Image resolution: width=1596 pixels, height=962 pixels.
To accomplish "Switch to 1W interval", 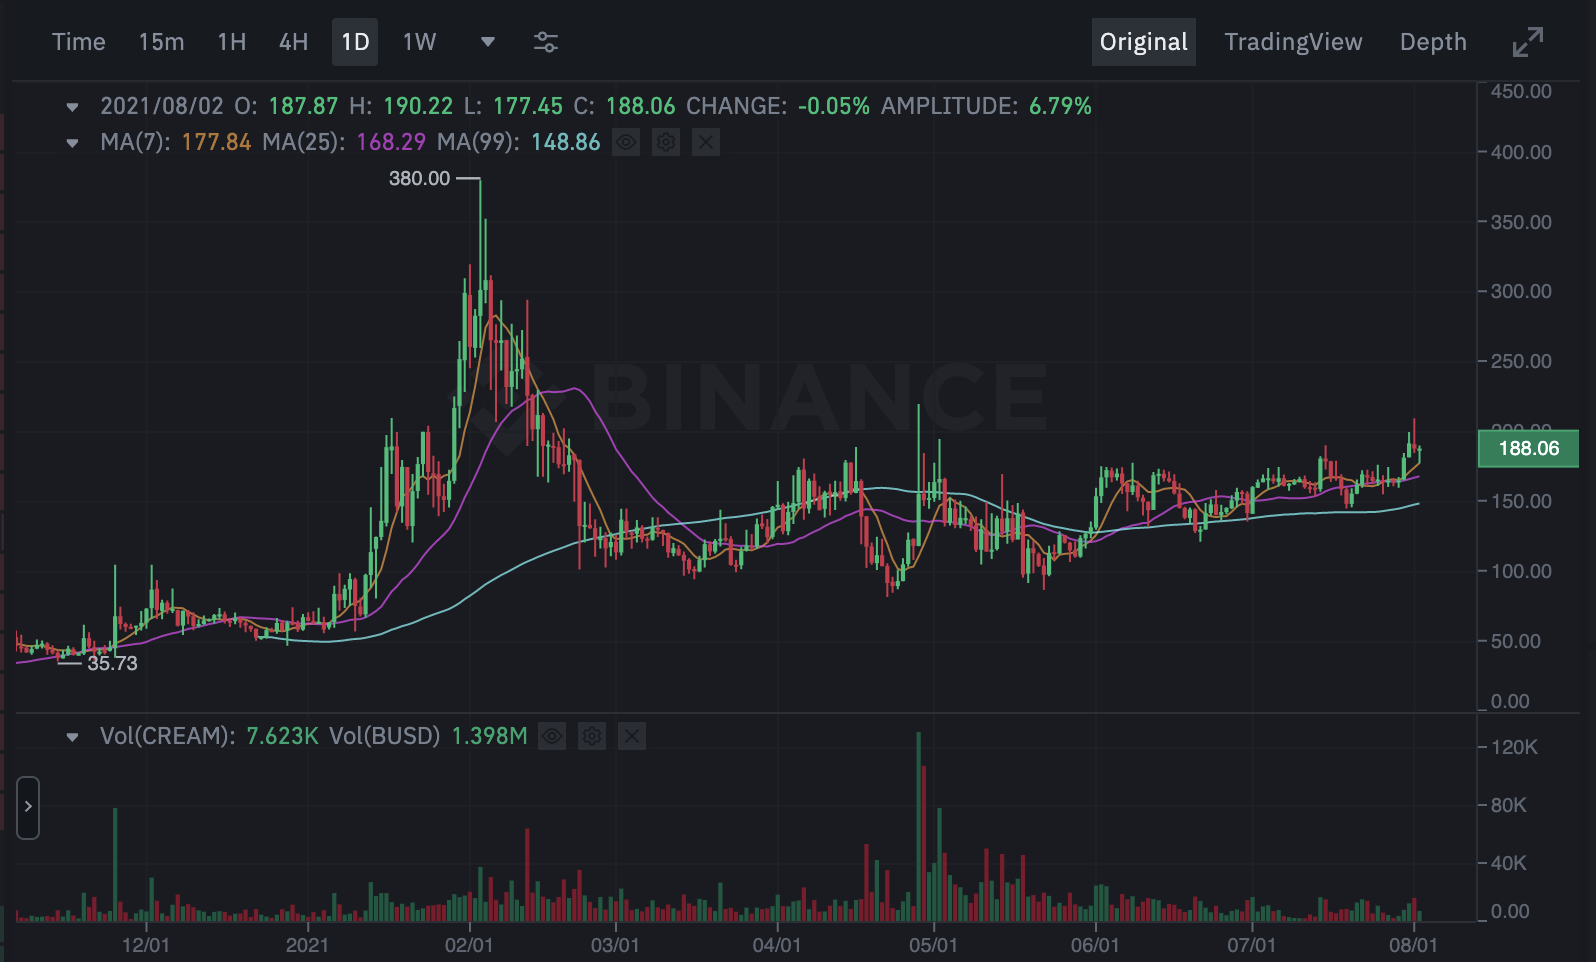I will tap(420, 42).
